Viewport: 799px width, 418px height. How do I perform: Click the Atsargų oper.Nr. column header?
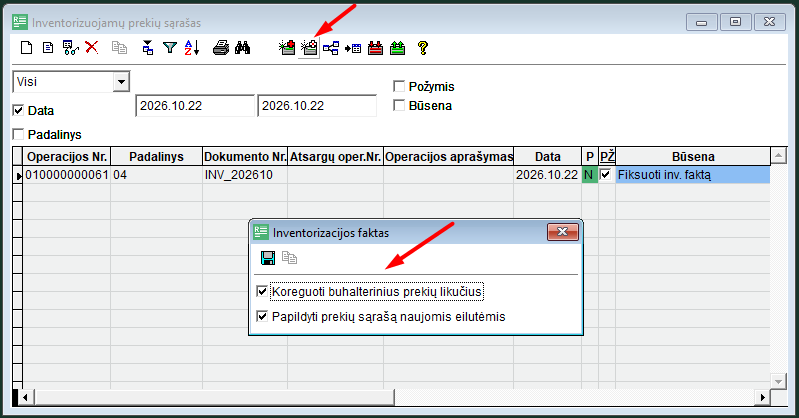coord(335,156)
